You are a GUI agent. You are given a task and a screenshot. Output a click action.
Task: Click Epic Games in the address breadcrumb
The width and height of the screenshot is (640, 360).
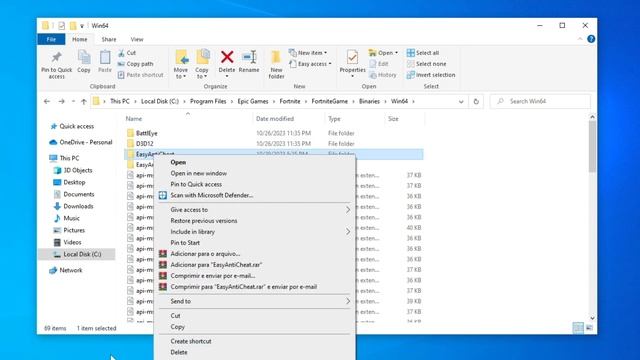pos(253,101)
